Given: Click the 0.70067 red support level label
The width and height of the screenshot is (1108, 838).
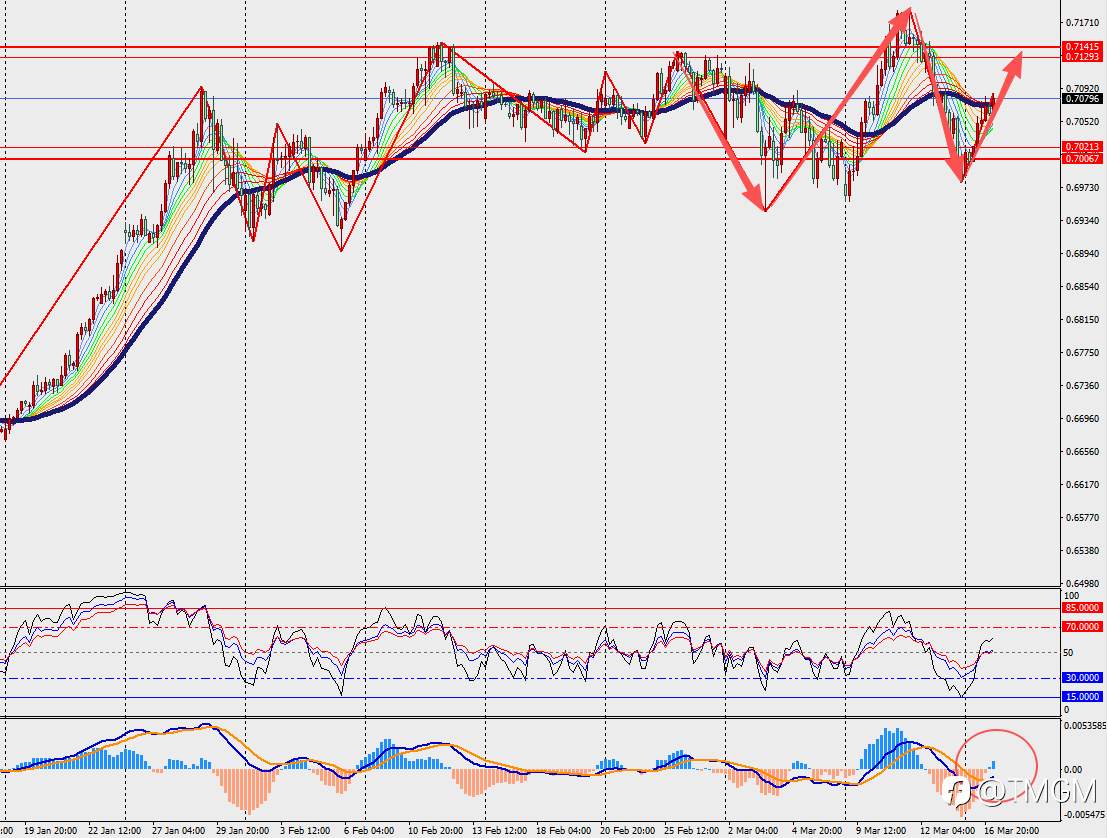Looking at the screenshot, I should [1081, 158].
